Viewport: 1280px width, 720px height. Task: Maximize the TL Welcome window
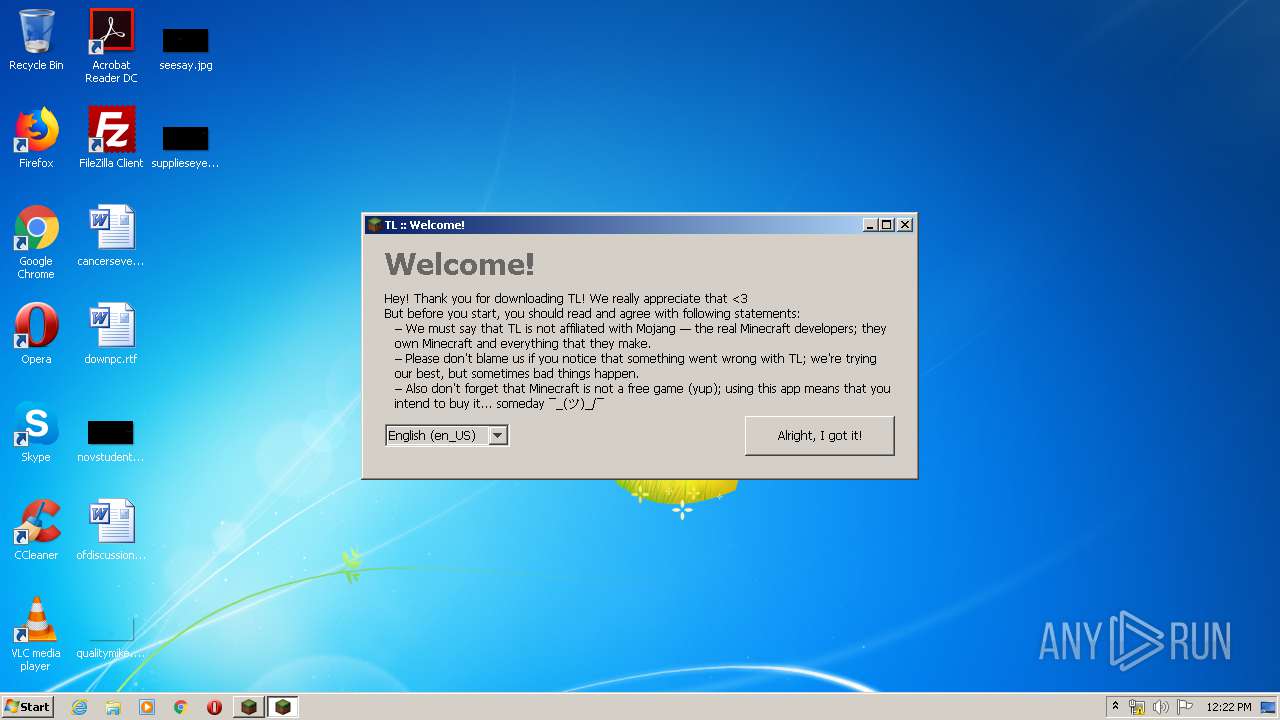click(x=886, y=225)
